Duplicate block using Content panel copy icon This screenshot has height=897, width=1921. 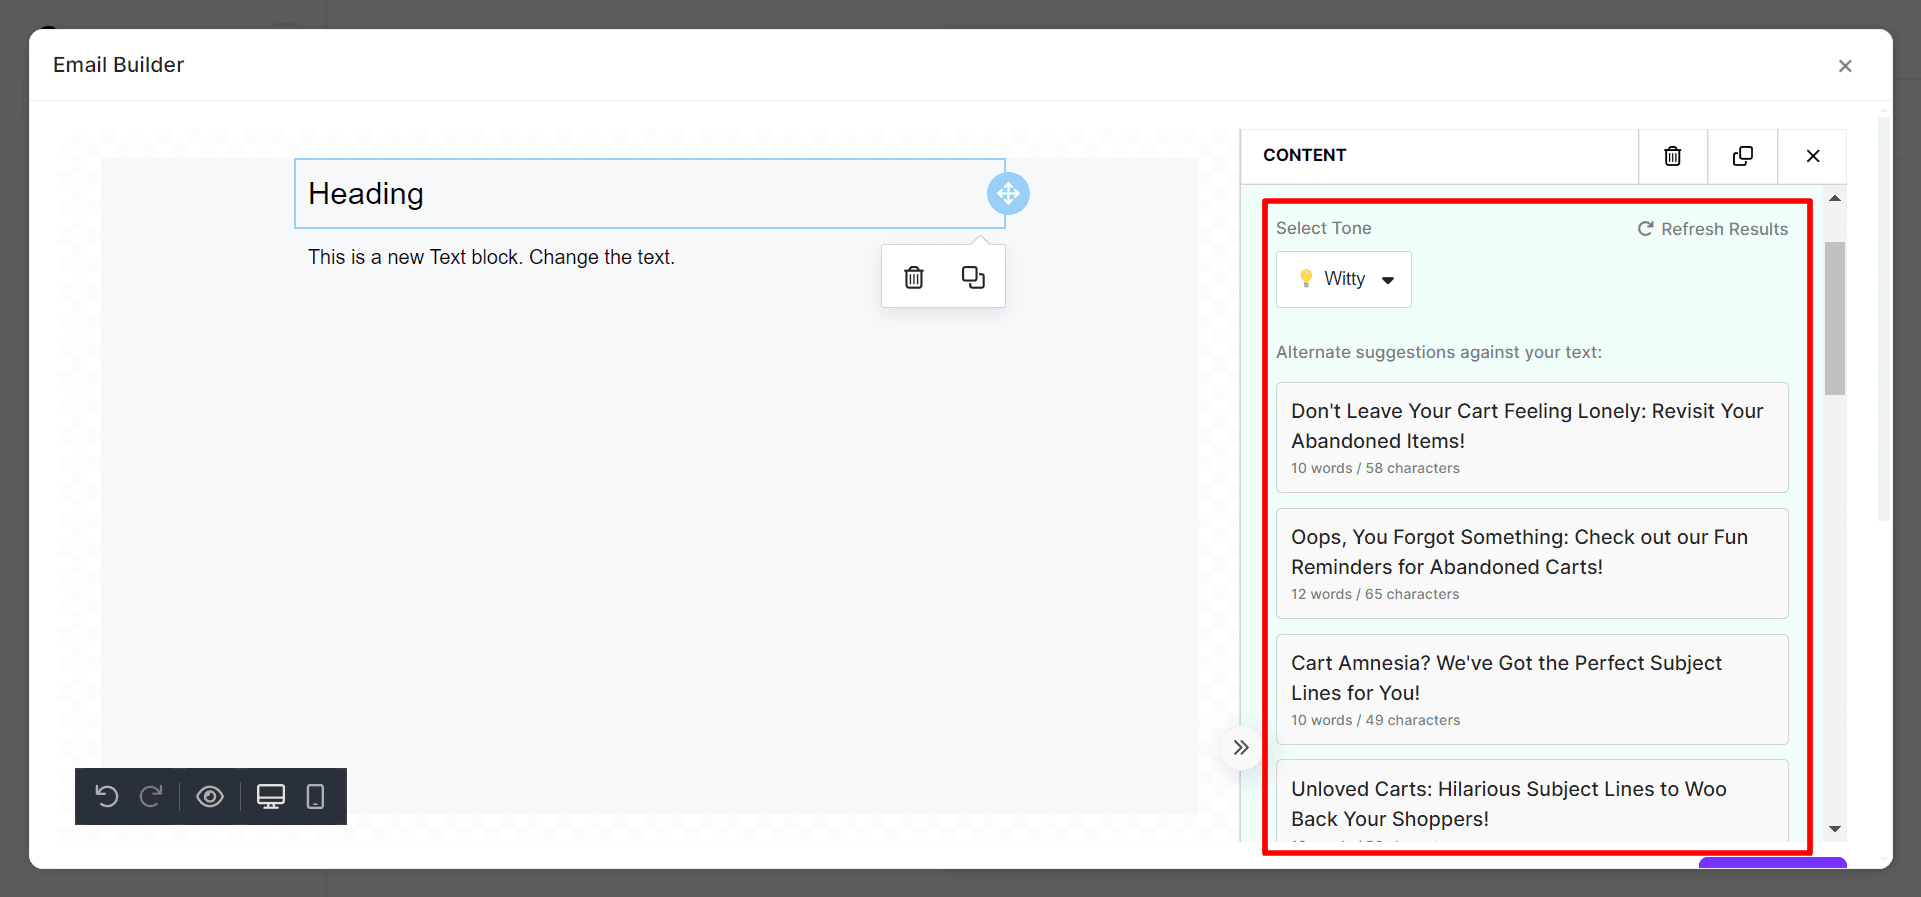pos(1742,156)
